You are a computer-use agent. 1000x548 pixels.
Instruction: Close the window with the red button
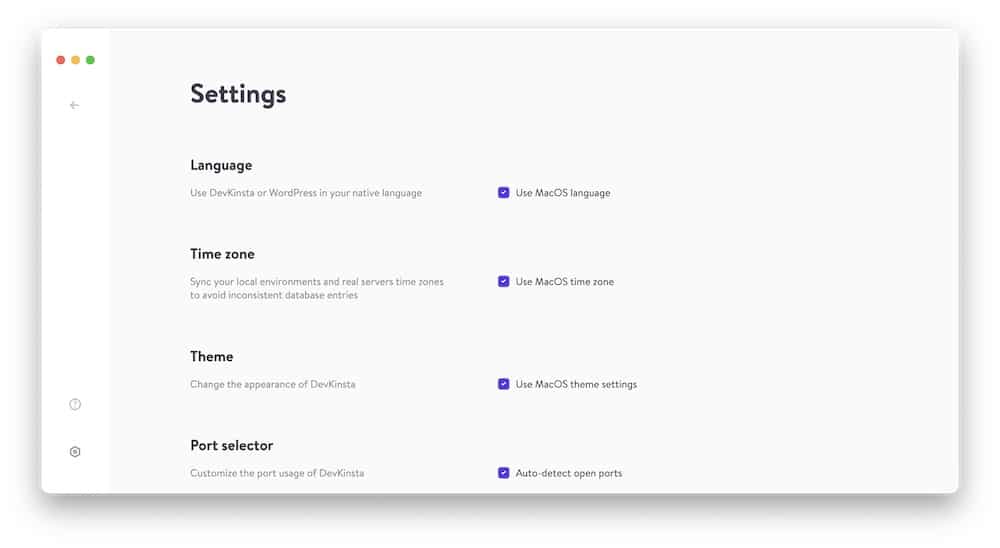tap(61, 60)
